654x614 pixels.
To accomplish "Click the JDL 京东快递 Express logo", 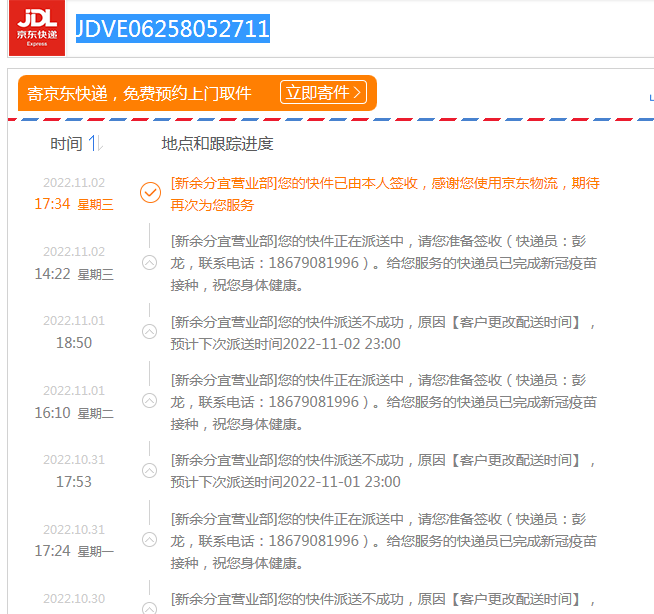I will pos(37,28).
